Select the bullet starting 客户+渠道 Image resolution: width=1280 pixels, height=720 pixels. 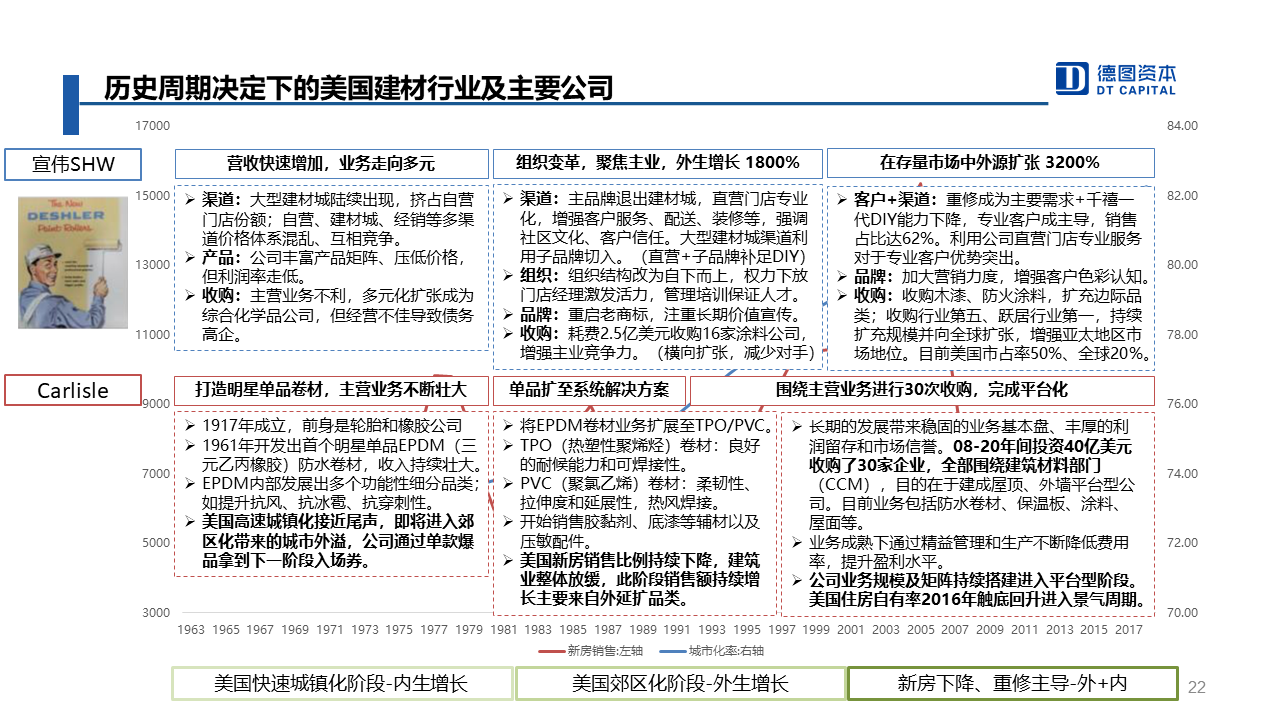click(x=988, y=229)
